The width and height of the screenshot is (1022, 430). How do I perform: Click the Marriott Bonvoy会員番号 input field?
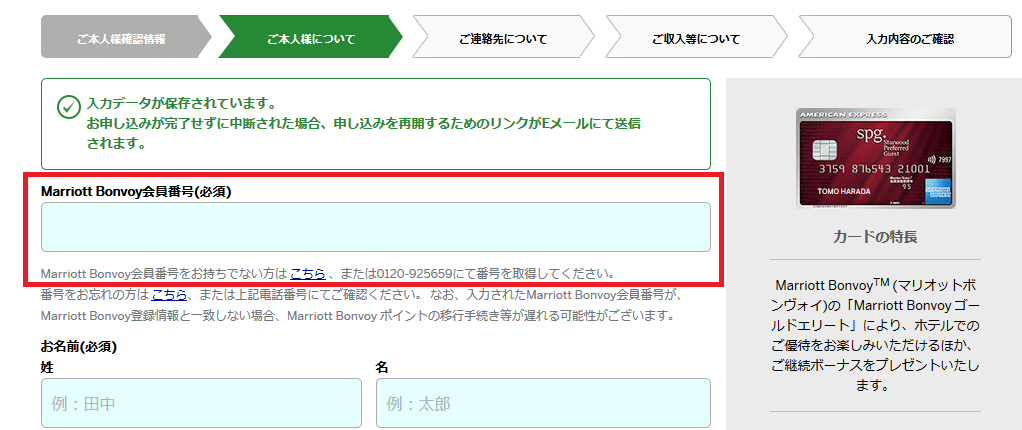pyautogui.click(x=375, y=227)
